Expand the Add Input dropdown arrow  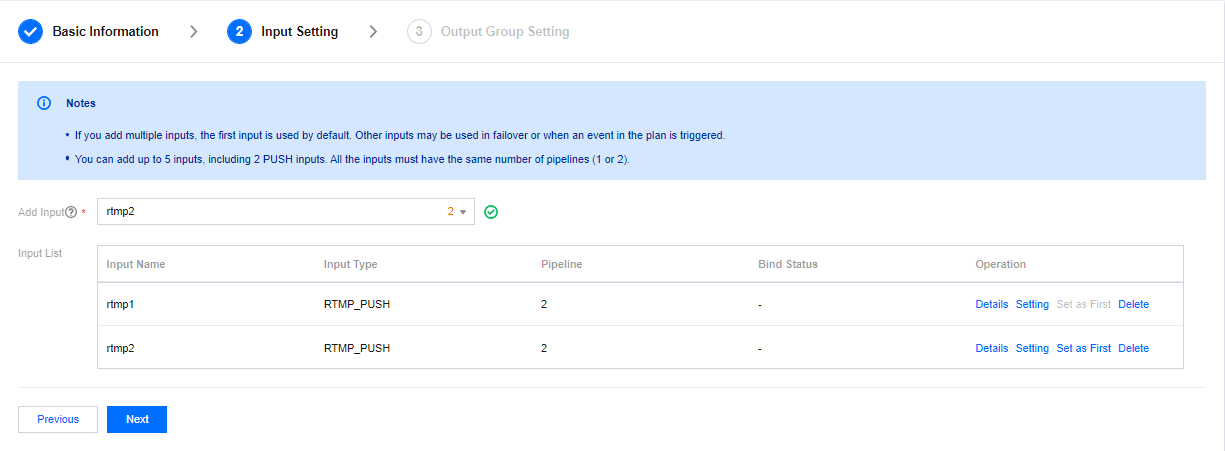pos(463,212)
